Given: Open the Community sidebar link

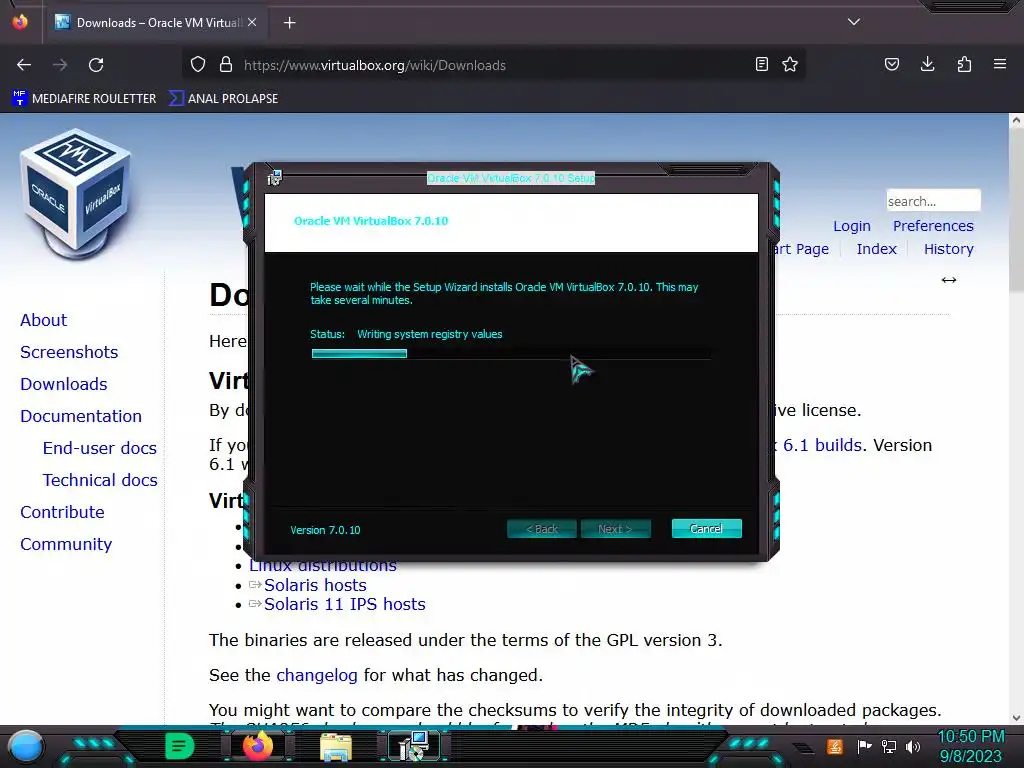Looking at the screenshot, I should [66, 544].
